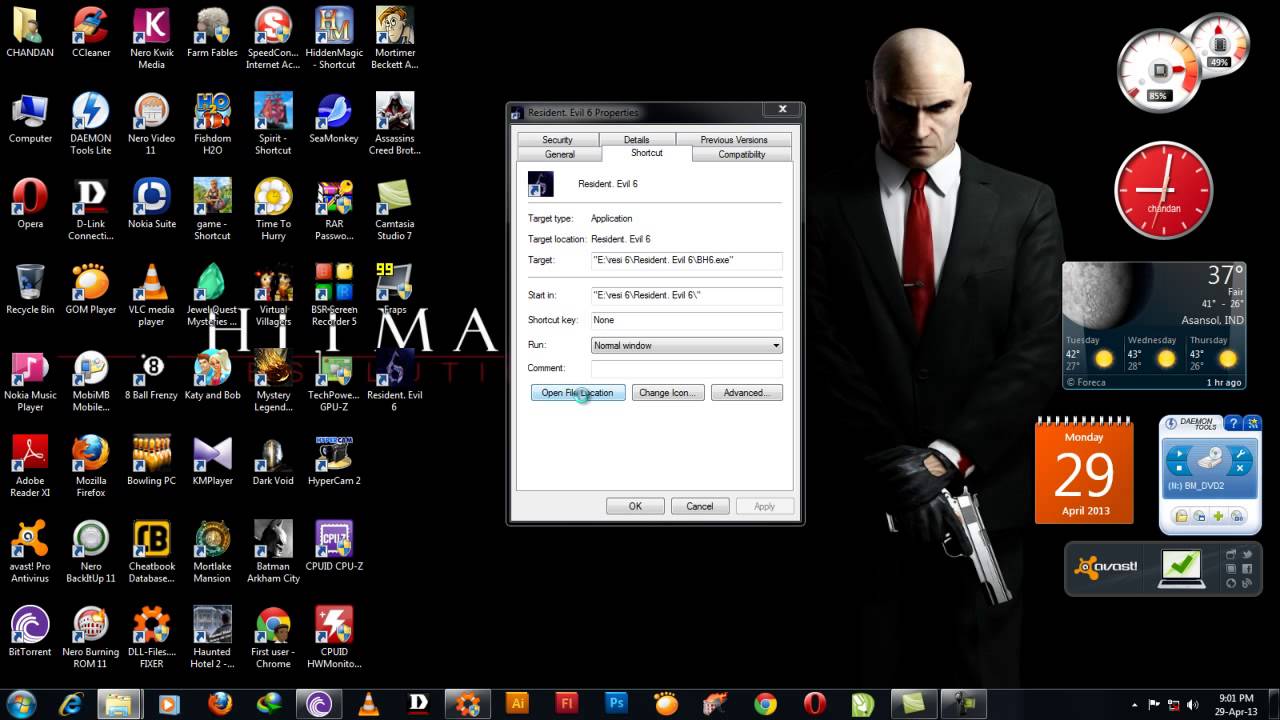The width and height of the screenshot is (1280, 720).
Task: Click the Twitter icon in avast! gadget
Action: 1247,554
